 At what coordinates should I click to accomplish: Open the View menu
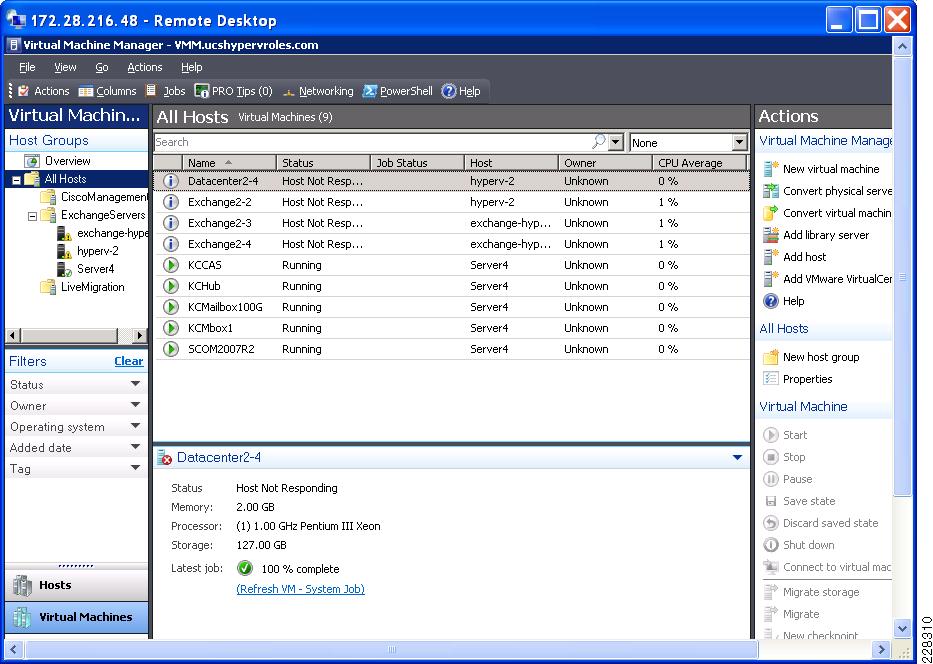coord(65,67)
